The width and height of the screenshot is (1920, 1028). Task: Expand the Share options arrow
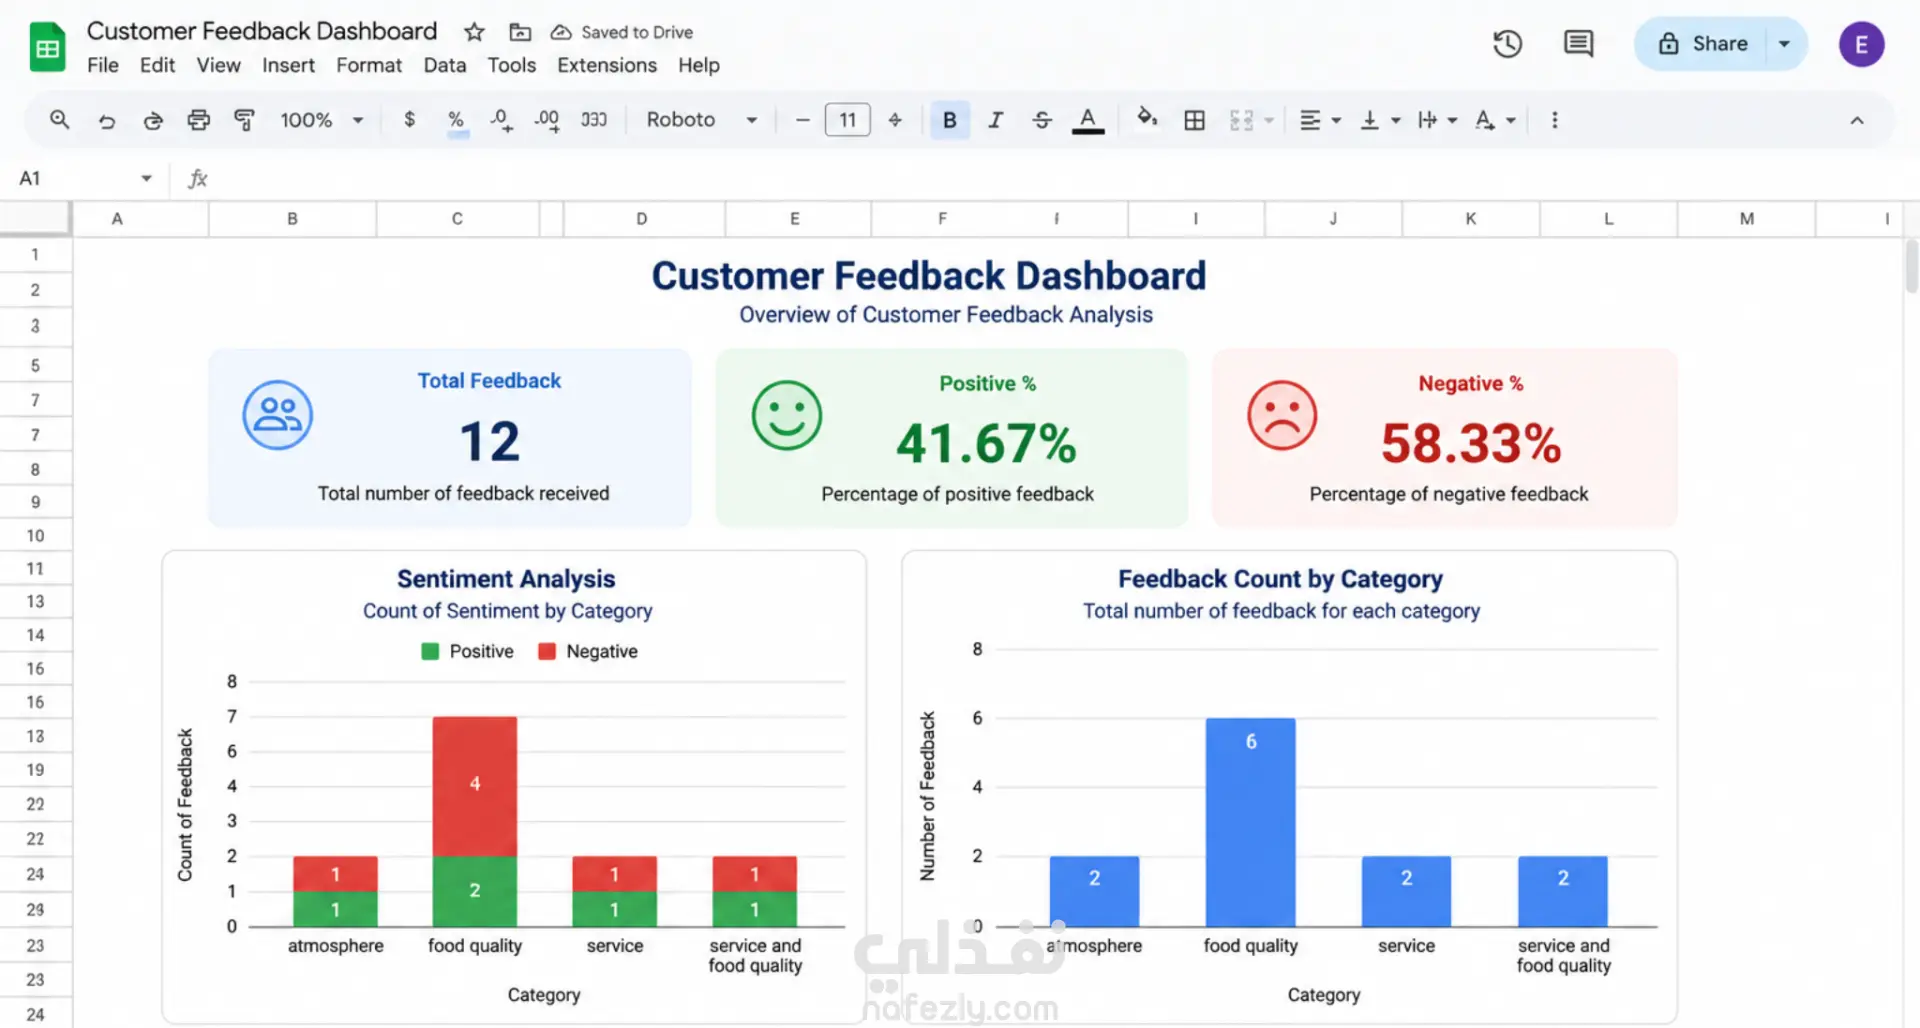pyautogui.click(x=1784, y=44)
